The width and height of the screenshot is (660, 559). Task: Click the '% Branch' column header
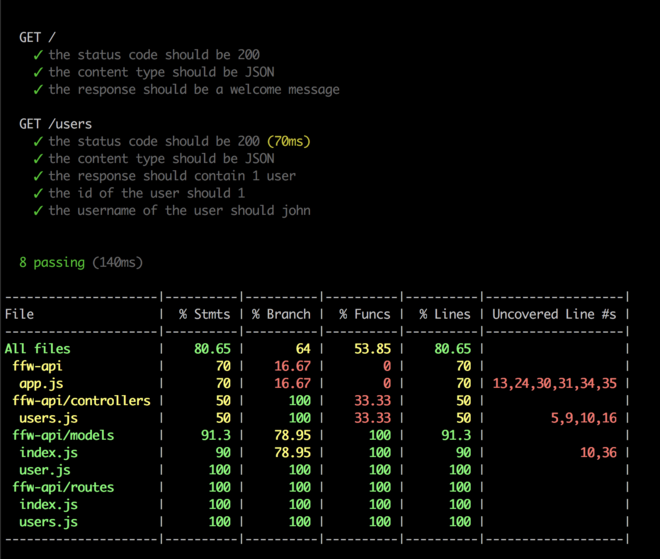[x=281, y=314]
